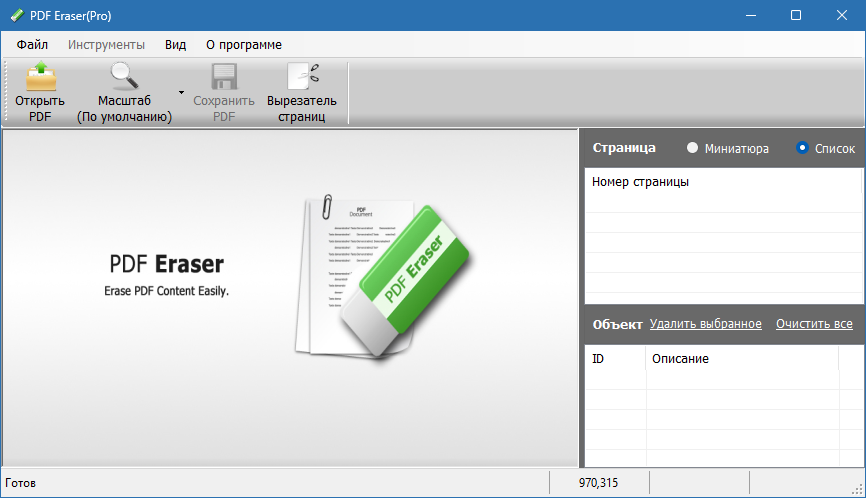Open the Вид menu
Viewport: 866px width, 498px height.
(x=175, y=45)
